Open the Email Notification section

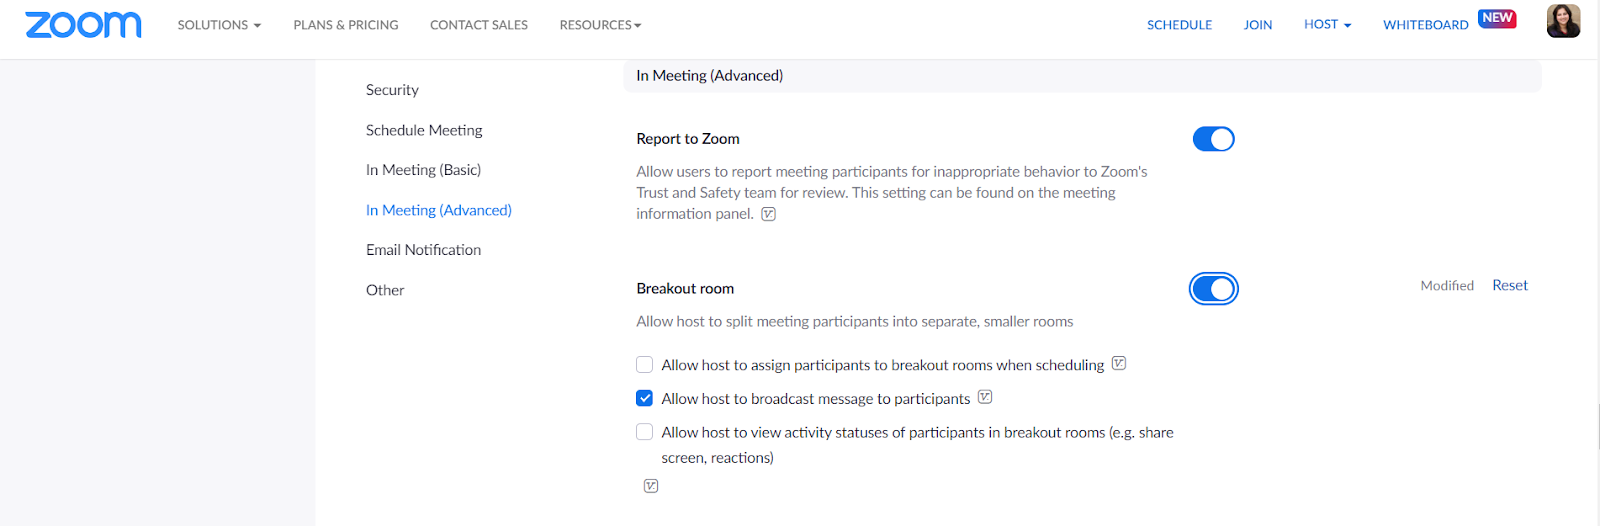[x=423, y=250]
